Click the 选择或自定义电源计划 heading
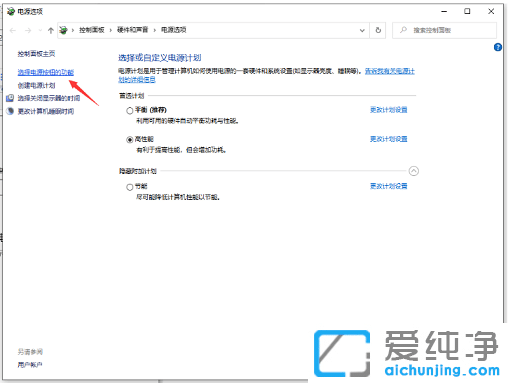508x383 pixels. pyautogui.click(x=160, y=58)
